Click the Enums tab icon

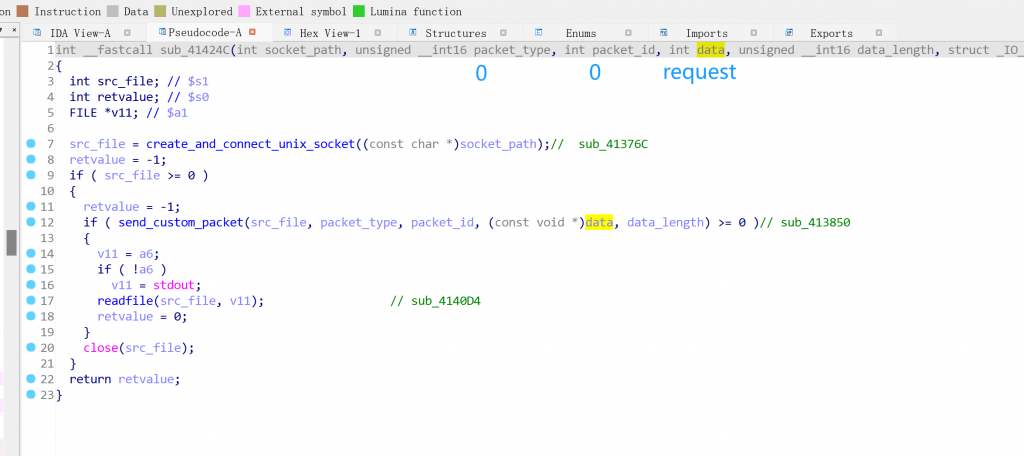539,33
